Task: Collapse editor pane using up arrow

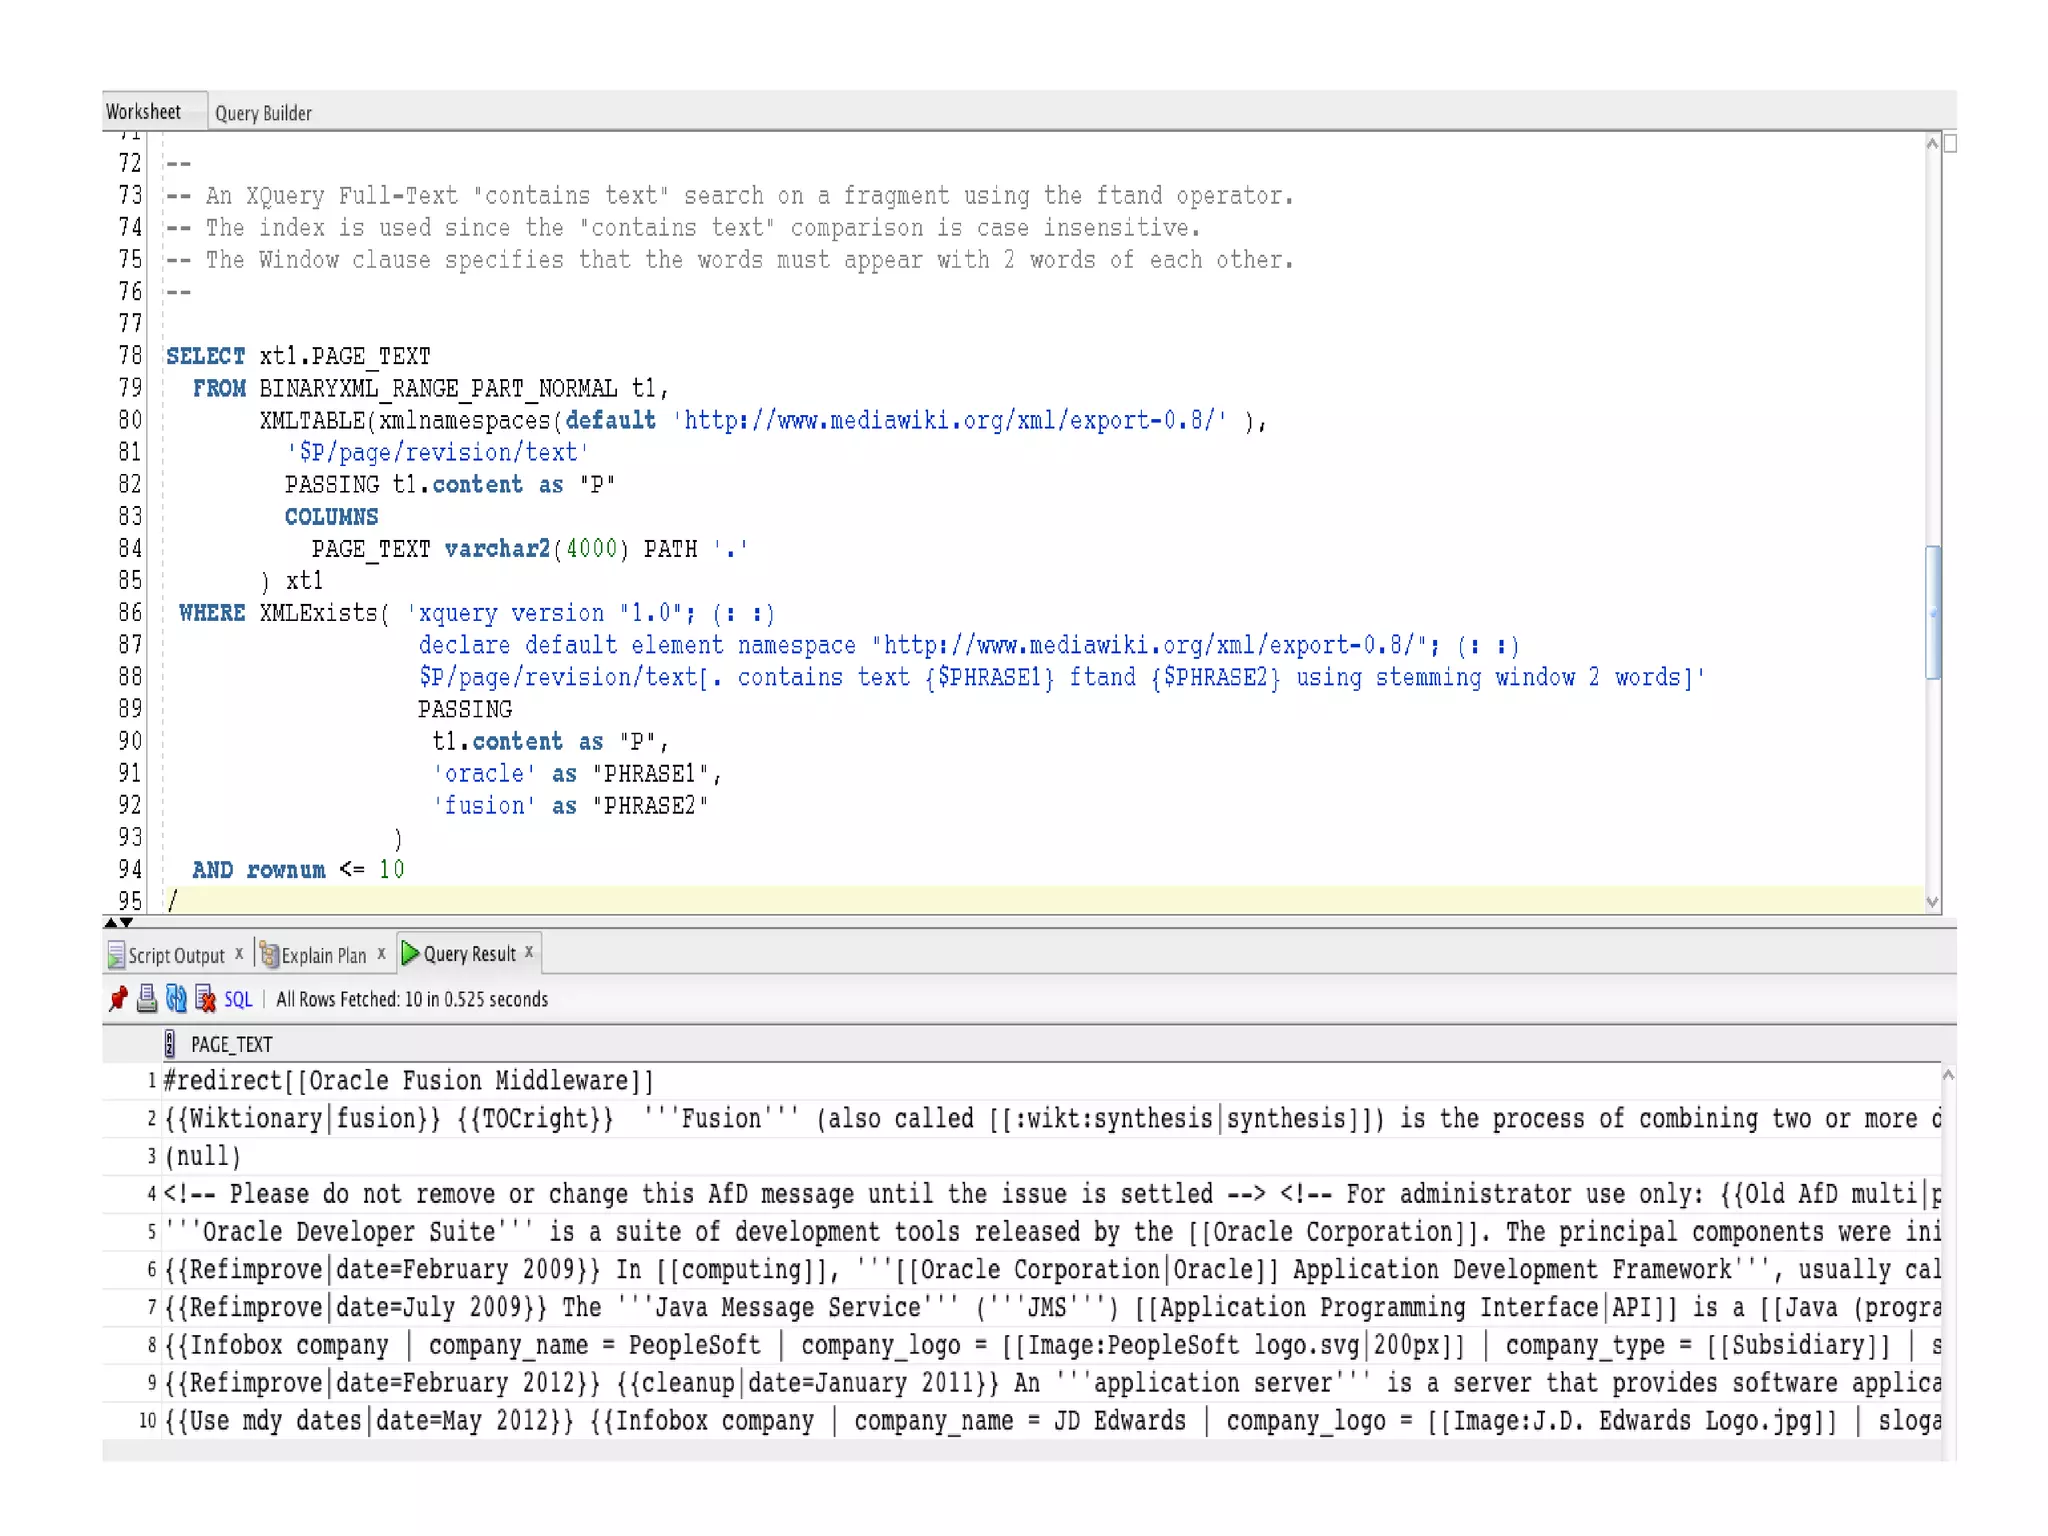Action: click(x=110, y=922)
